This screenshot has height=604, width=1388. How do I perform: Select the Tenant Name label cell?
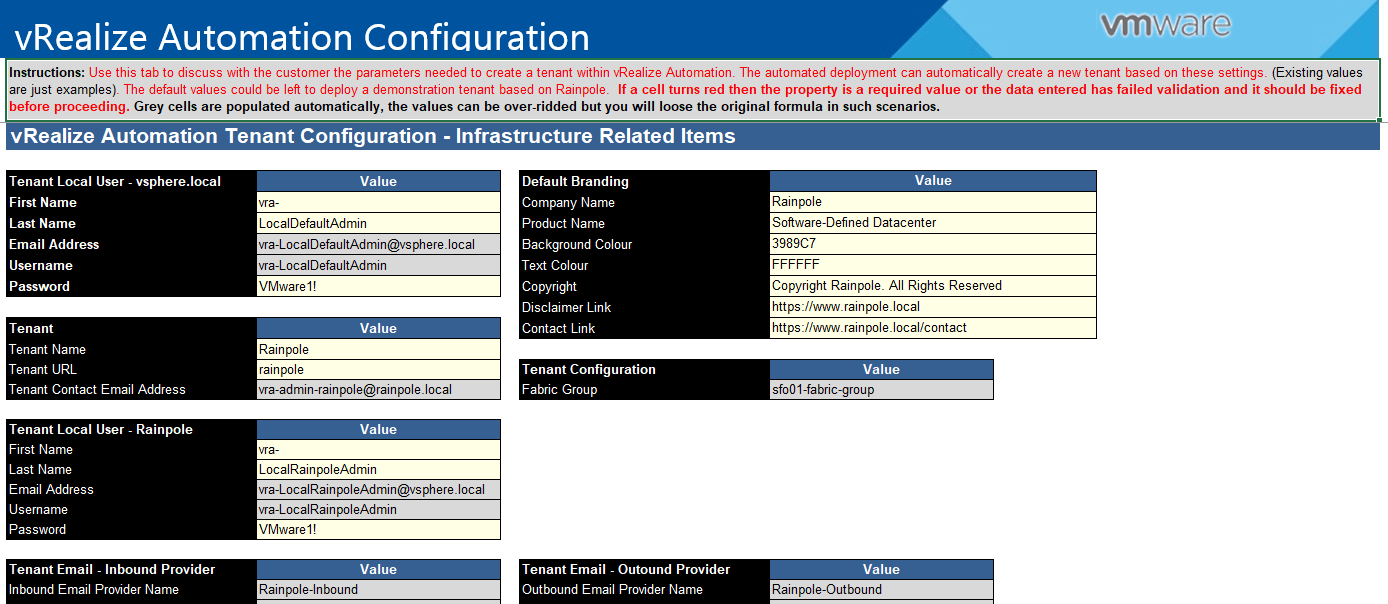point(131,349)
